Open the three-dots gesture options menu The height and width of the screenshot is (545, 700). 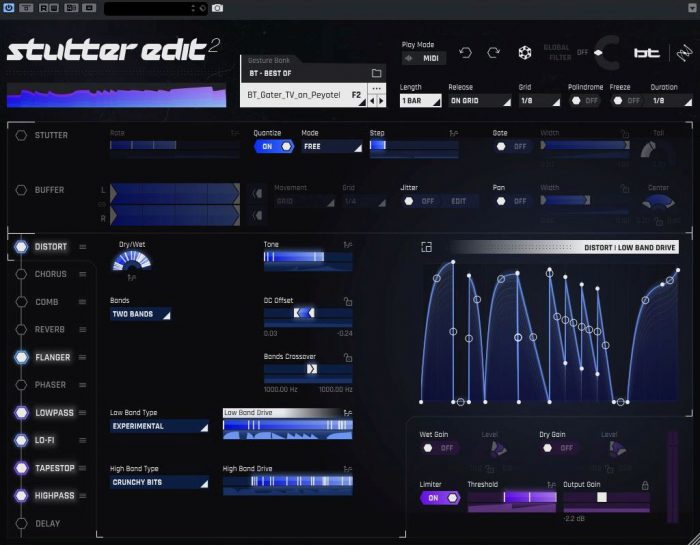tap(376, 88)
